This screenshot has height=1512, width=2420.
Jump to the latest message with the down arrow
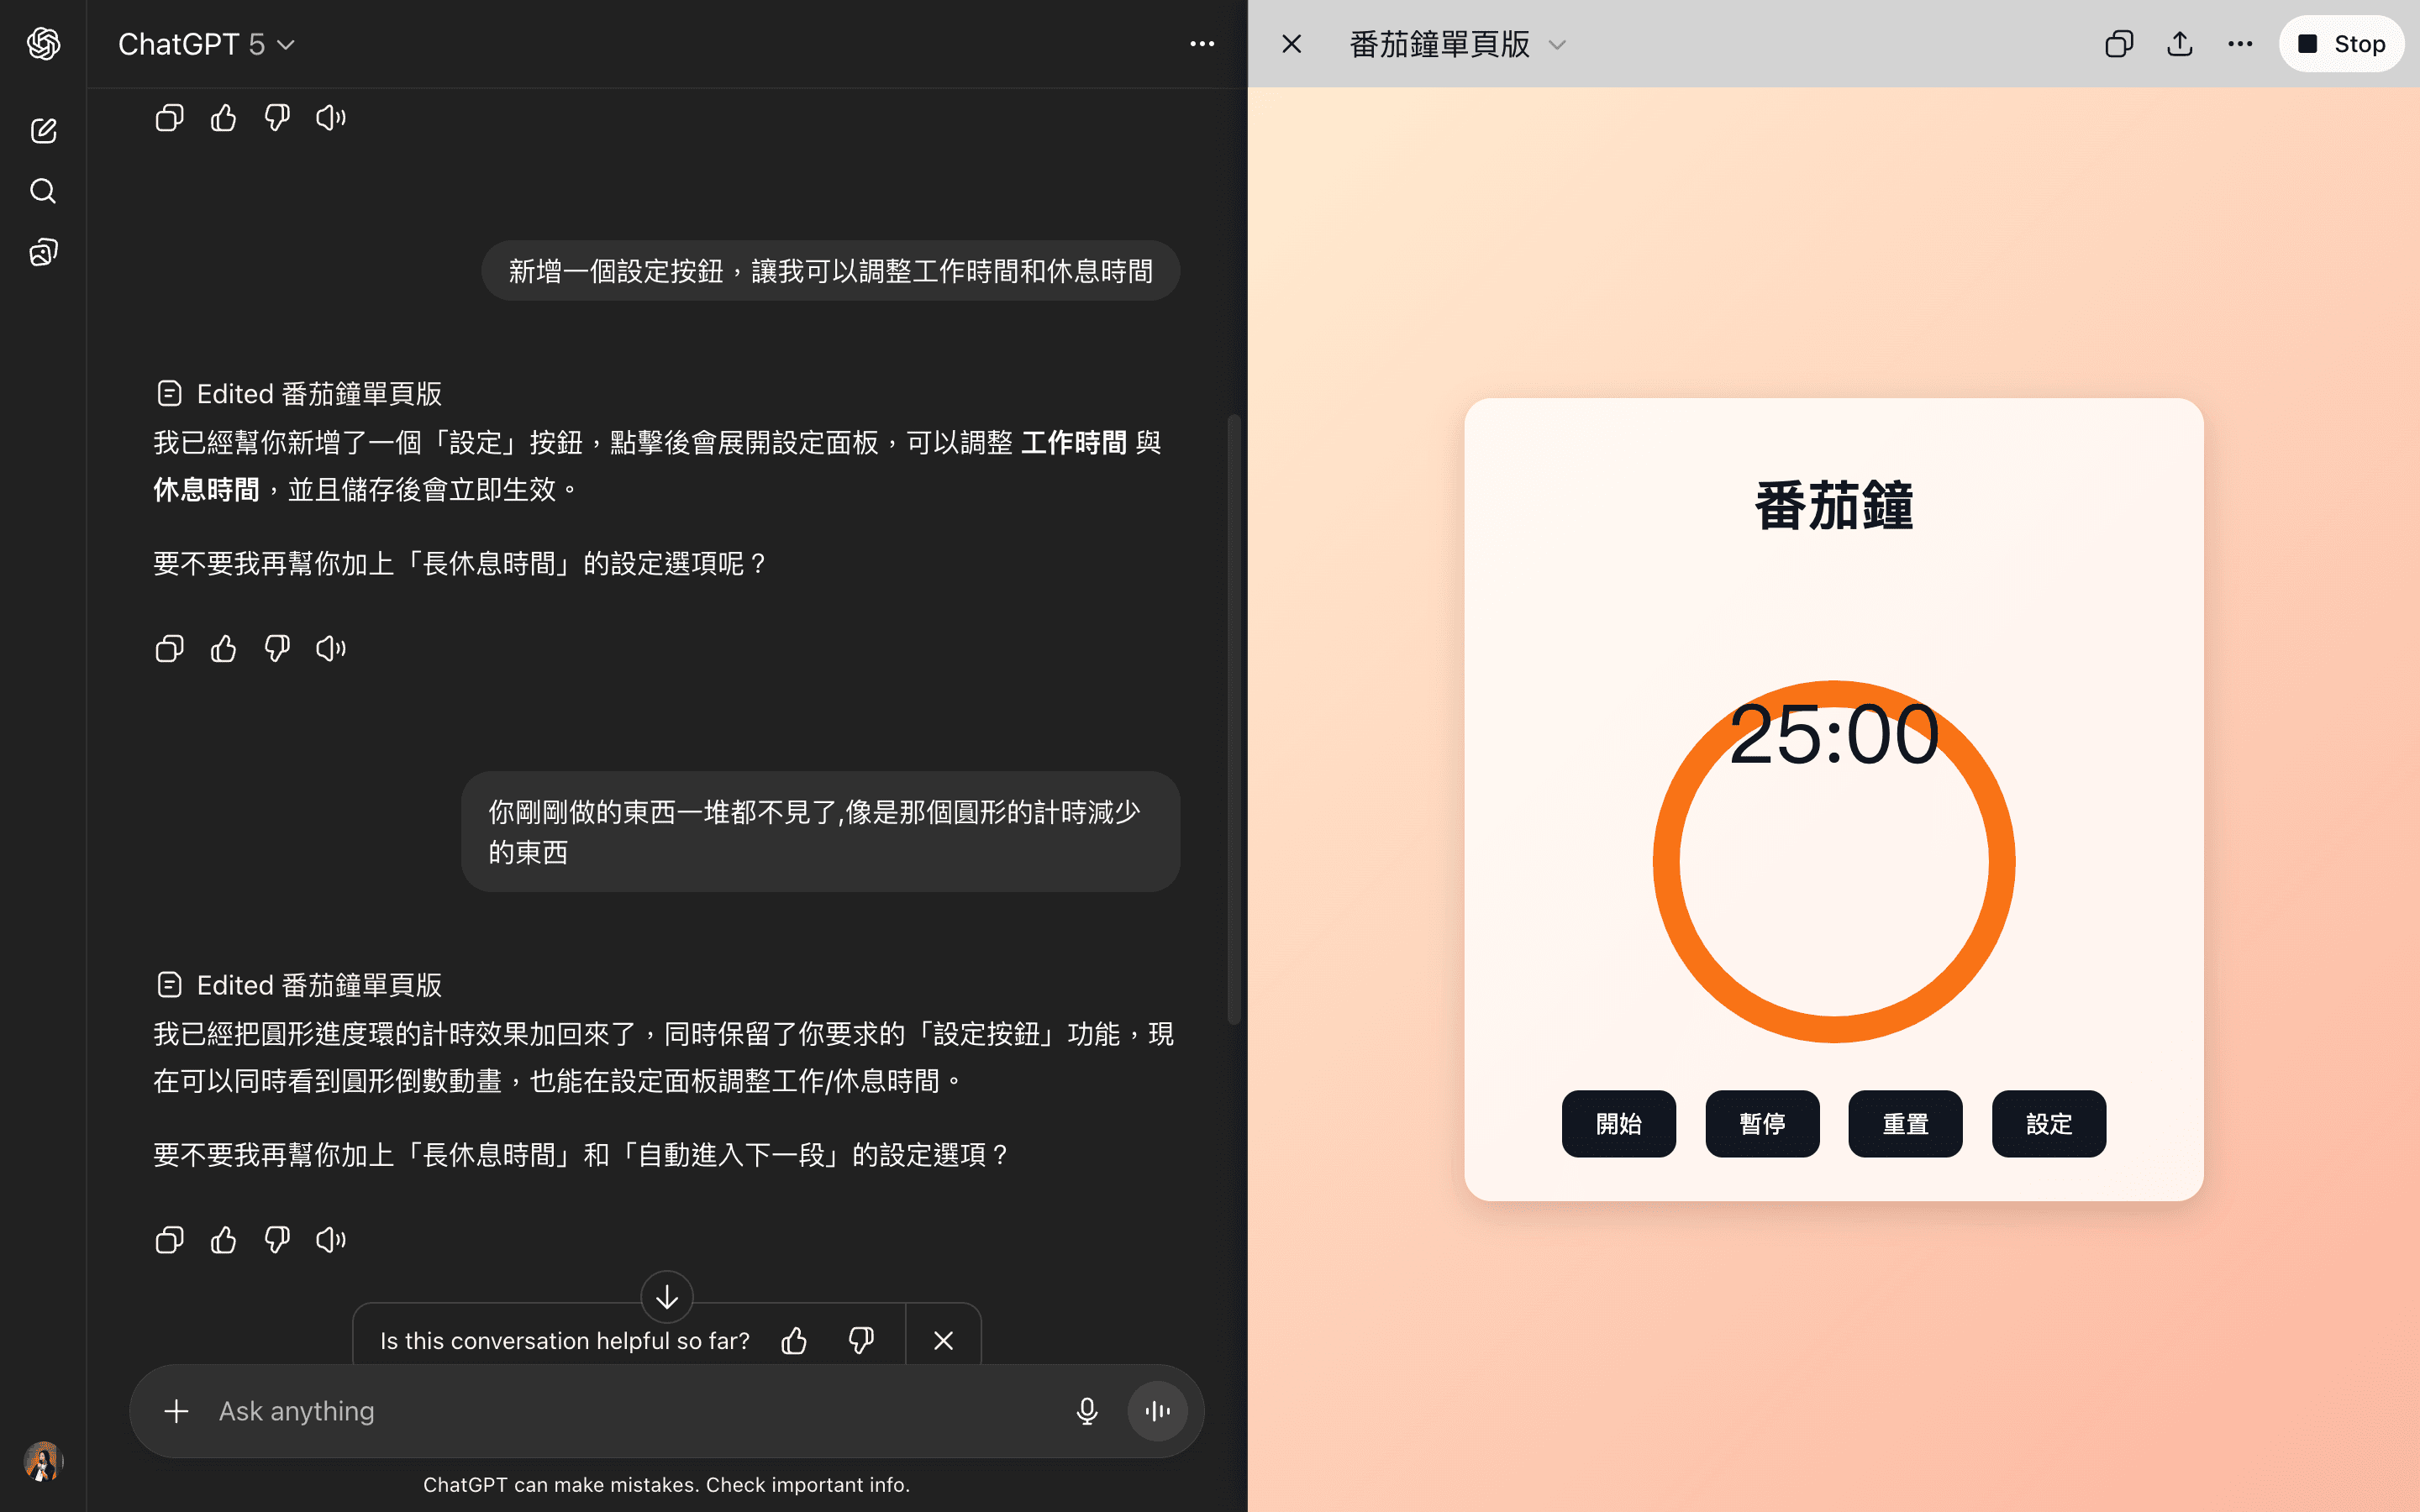(x=667, y=1297)
